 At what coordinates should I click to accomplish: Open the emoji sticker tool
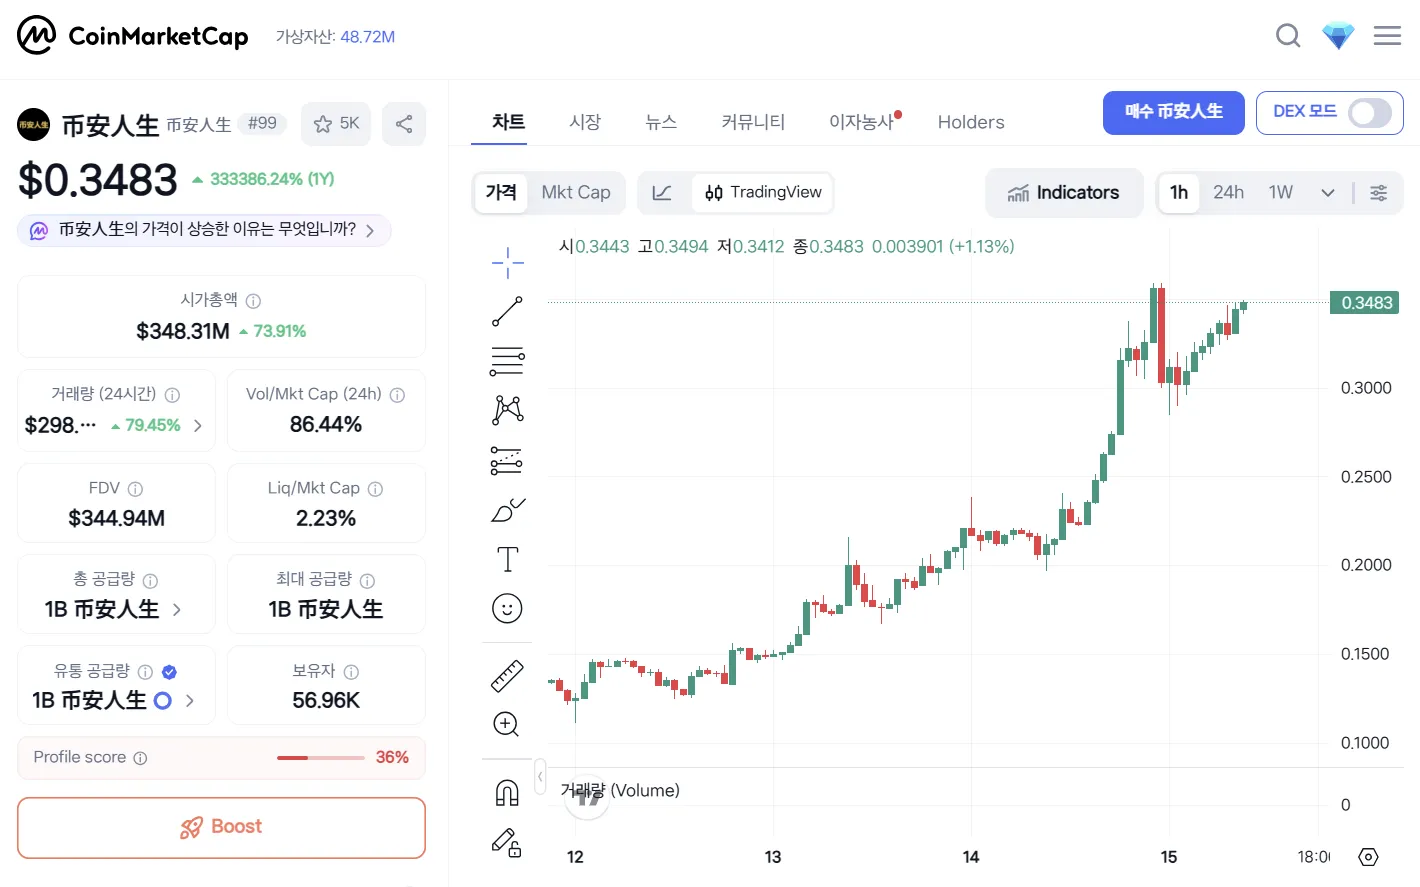click(x=507, y=608)
